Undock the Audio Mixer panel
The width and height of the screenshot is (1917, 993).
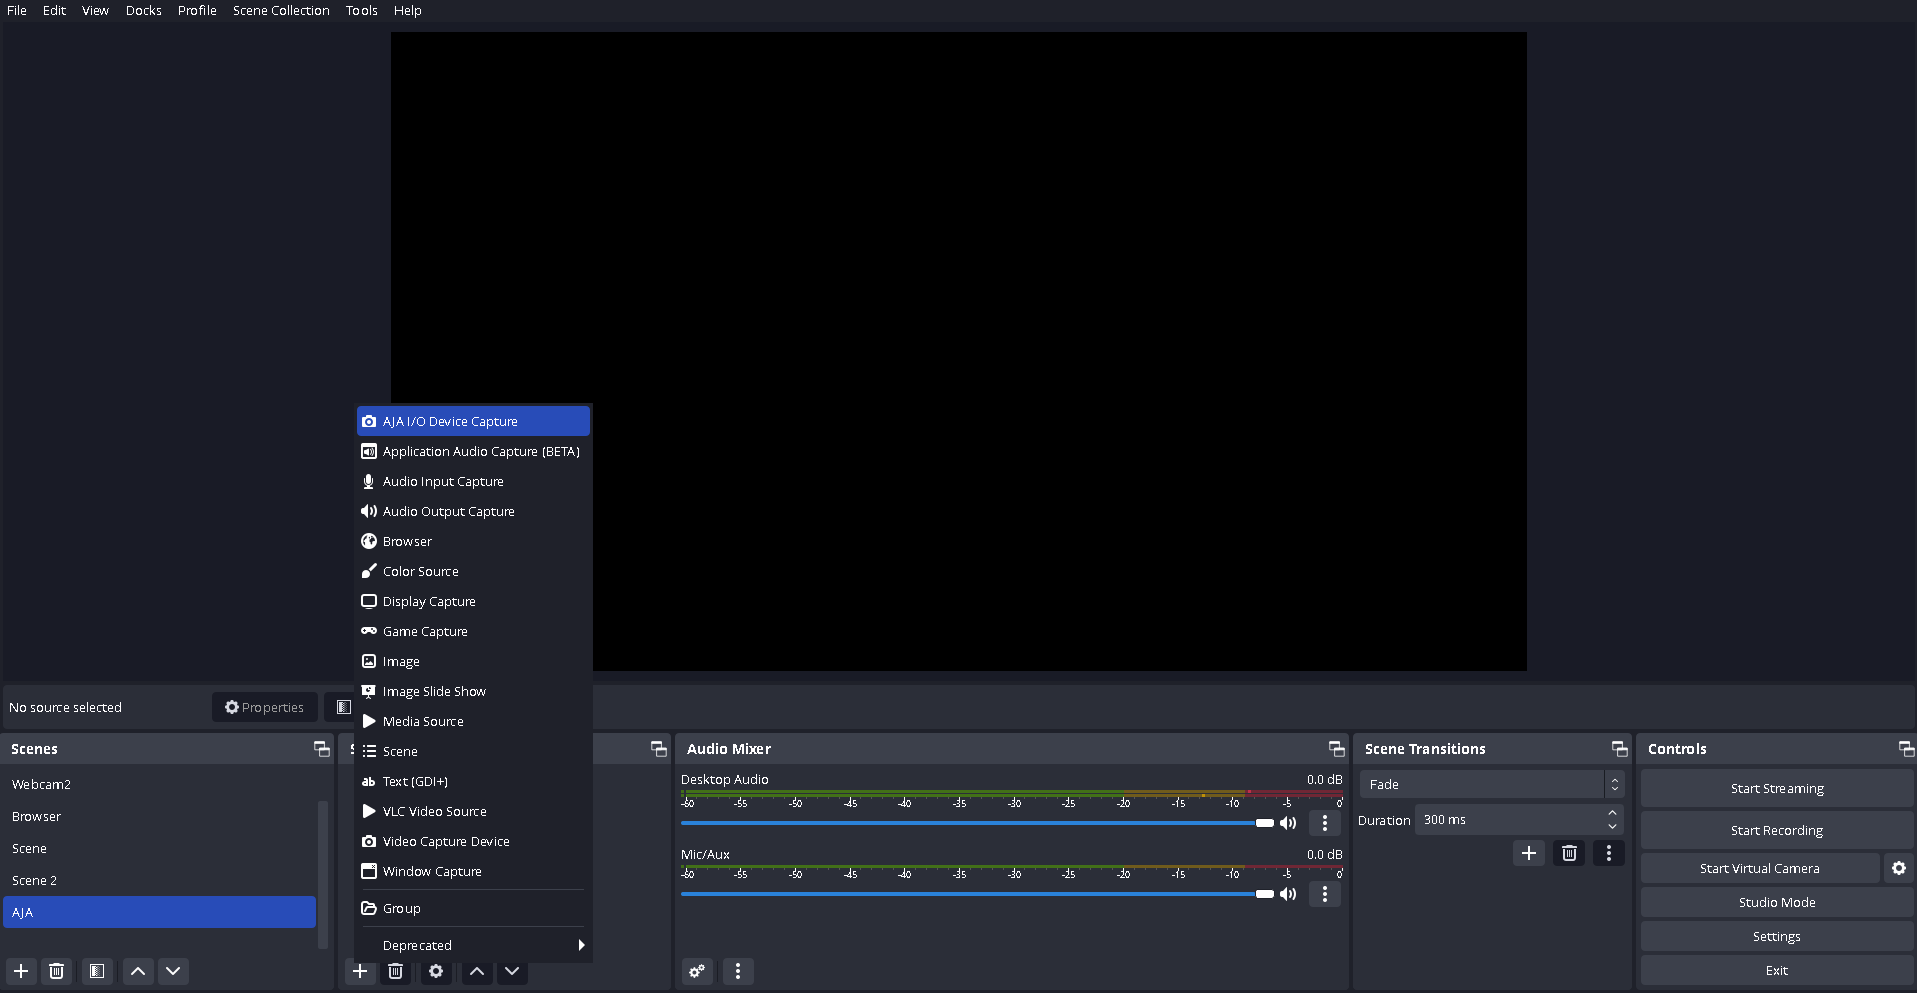coord(1336,749)
